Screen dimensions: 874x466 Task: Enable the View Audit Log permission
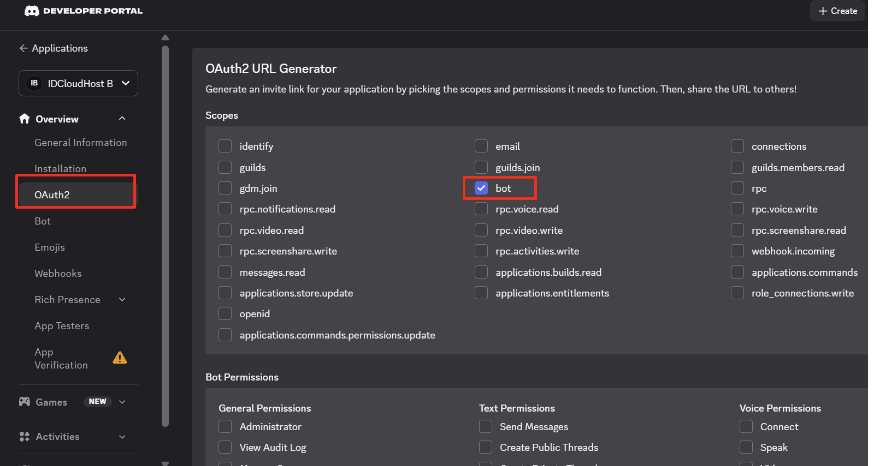225,447
